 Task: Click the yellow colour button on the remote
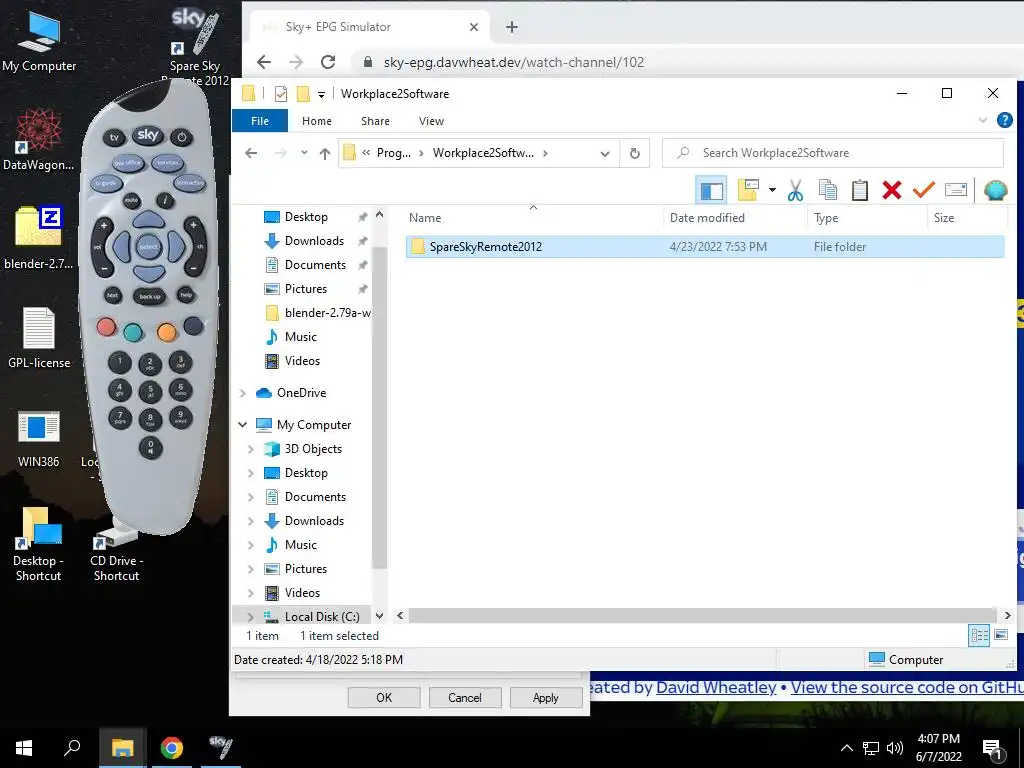[167, 332]
